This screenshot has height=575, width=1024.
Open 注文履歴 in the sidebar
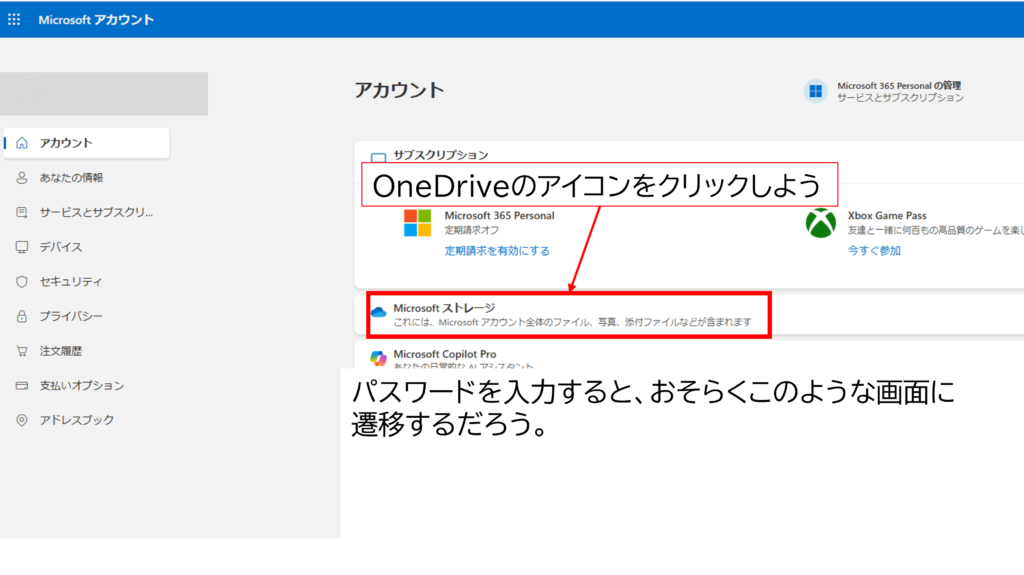86,351
